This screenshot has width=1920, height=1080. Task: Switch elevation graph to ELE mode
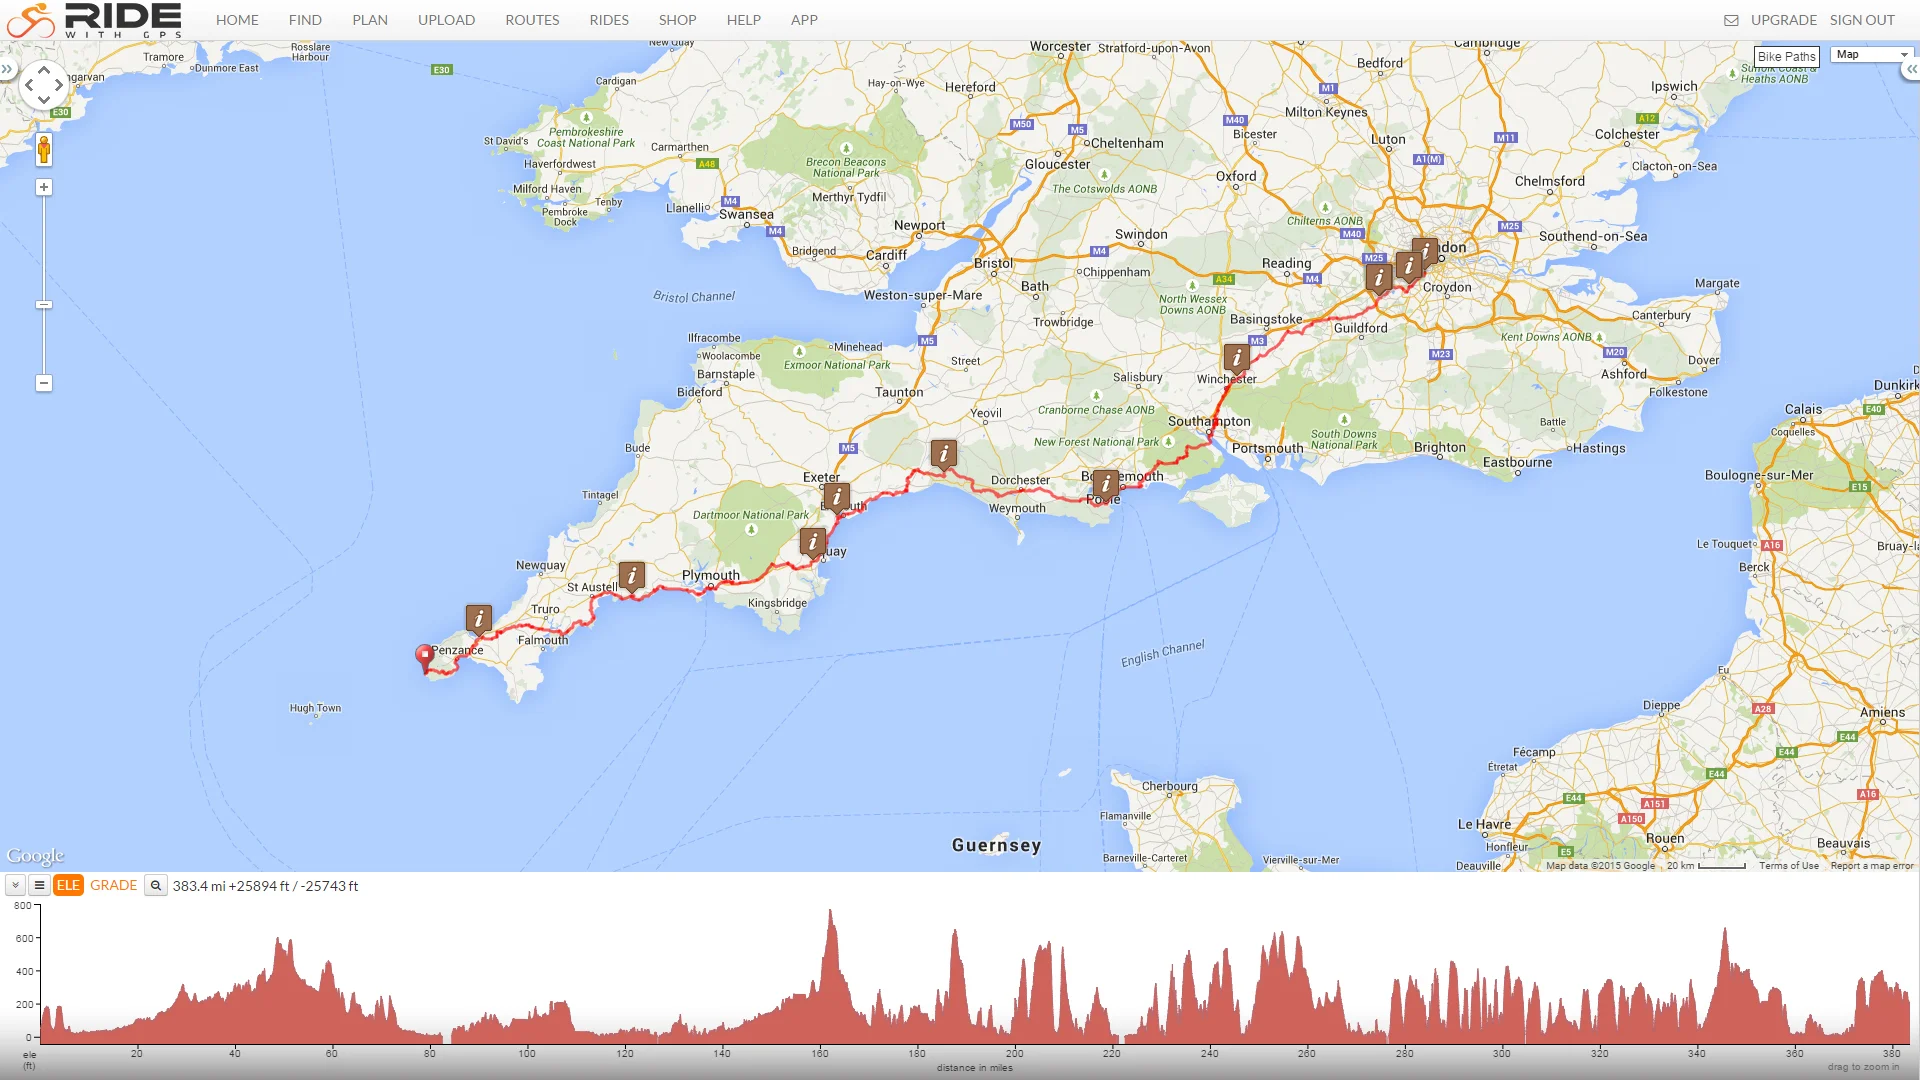(68, 886)
